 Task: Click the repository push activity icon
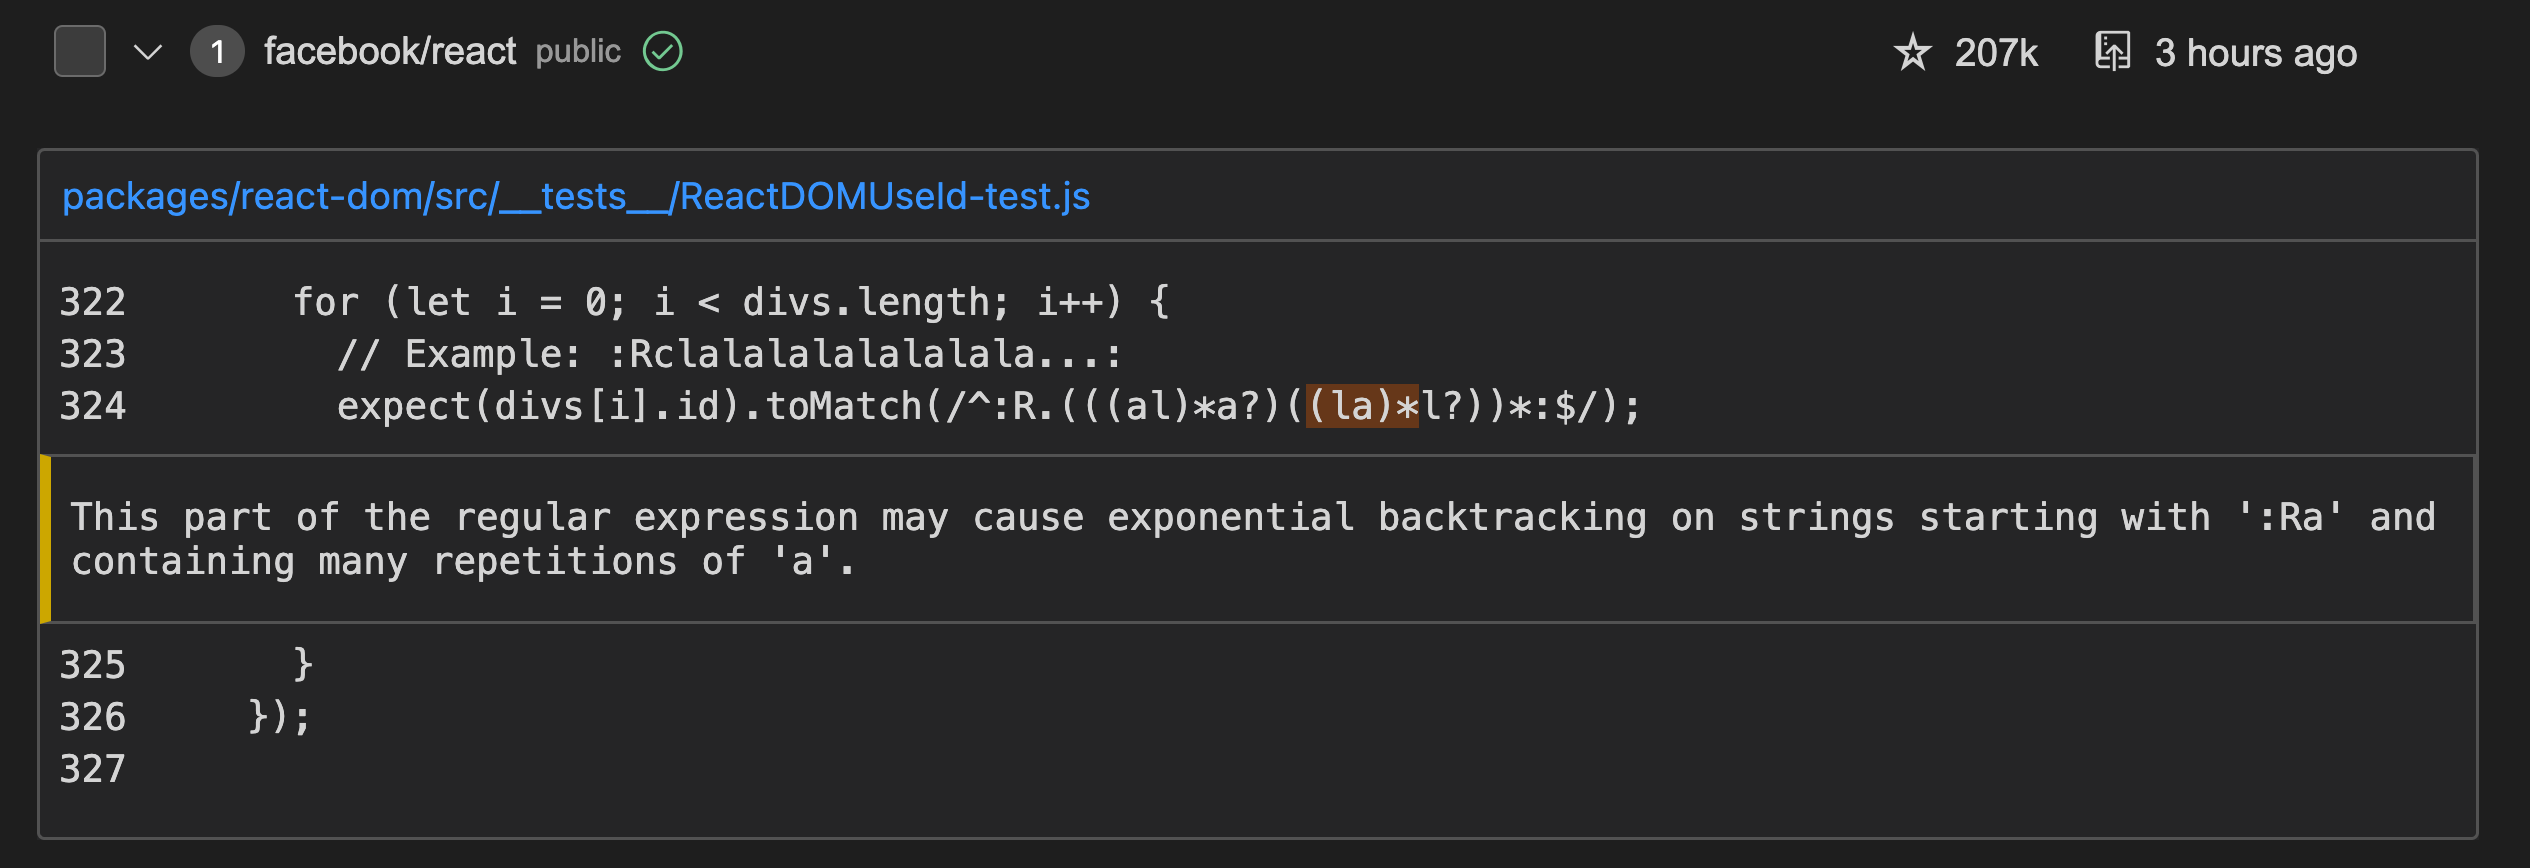pos(2113,51)
